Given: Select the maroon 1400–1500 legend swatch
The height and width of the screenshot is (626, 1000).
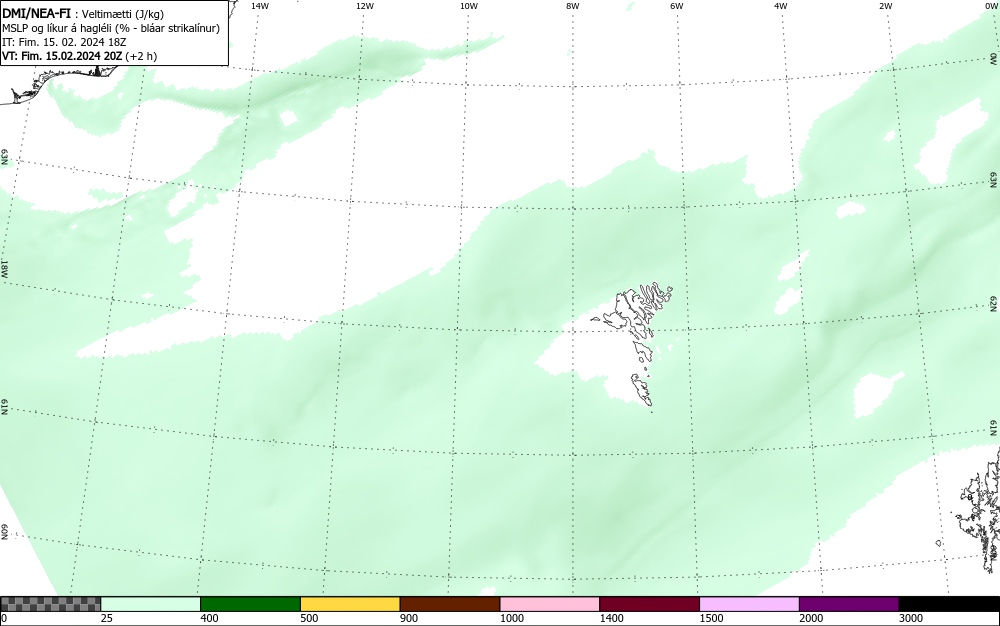Looking at the screenshot, I should point(649,604).
